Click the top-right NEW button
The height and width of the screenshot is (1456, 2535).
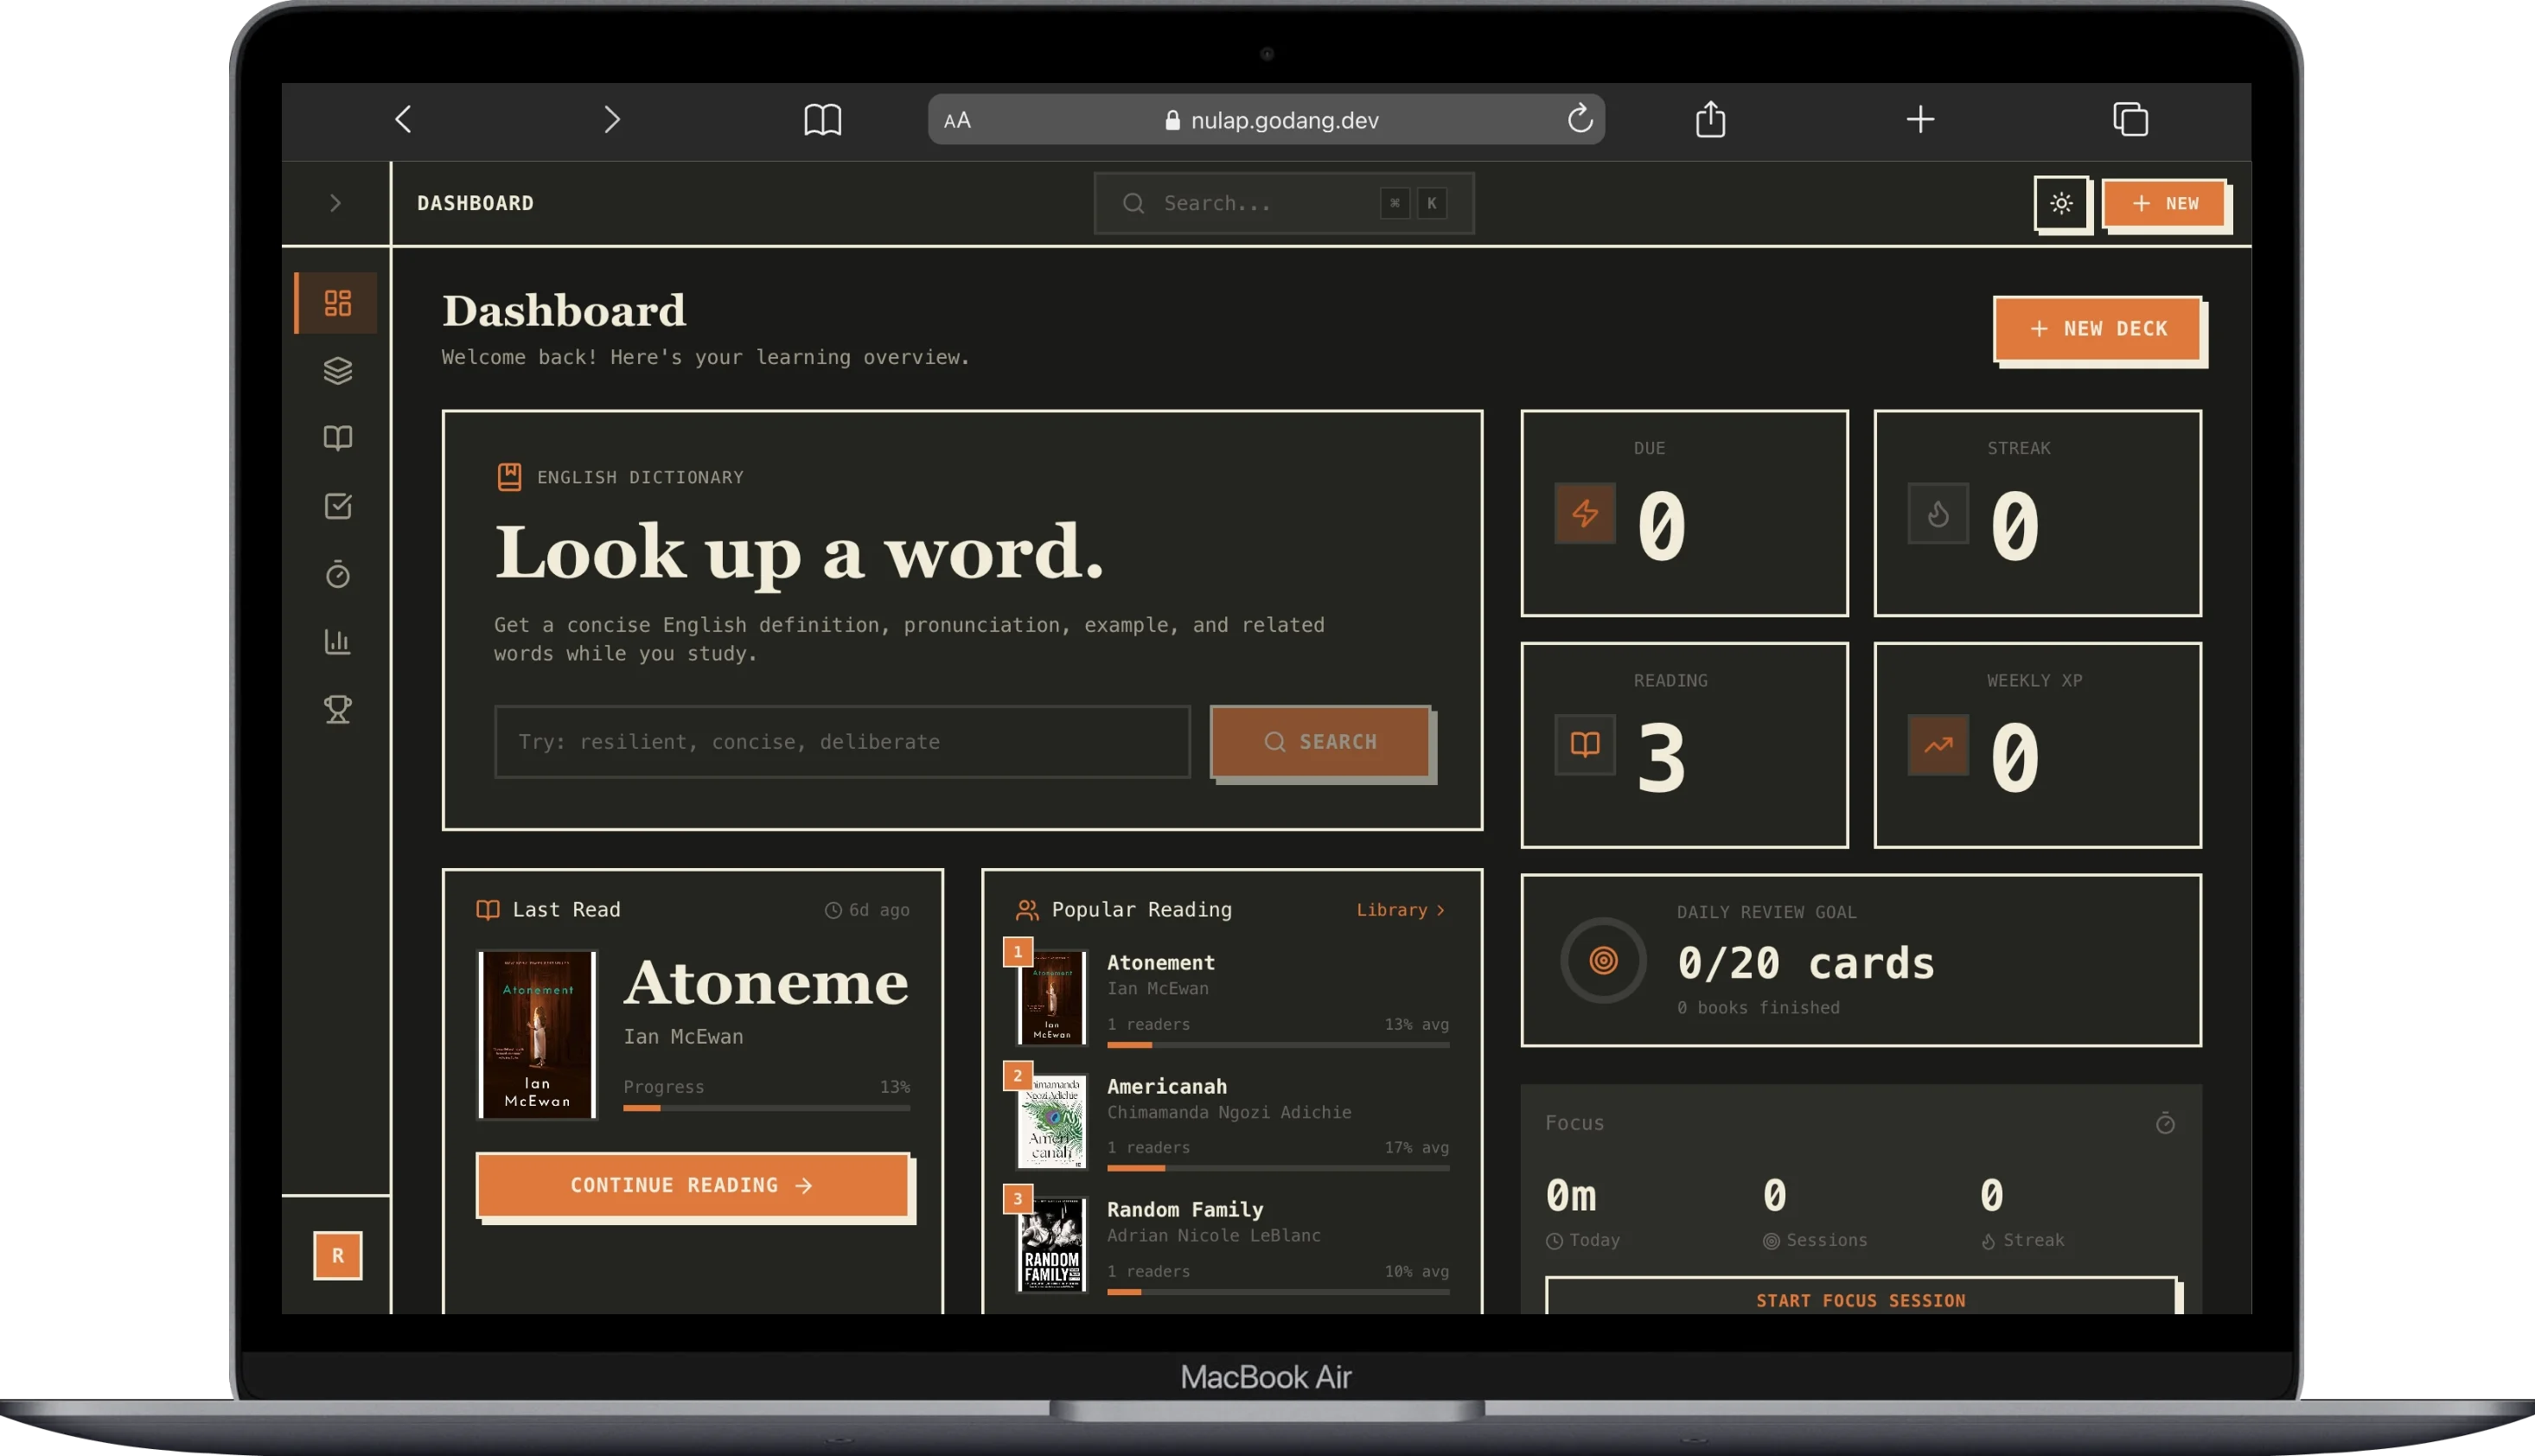click(x=2164, y=203)
